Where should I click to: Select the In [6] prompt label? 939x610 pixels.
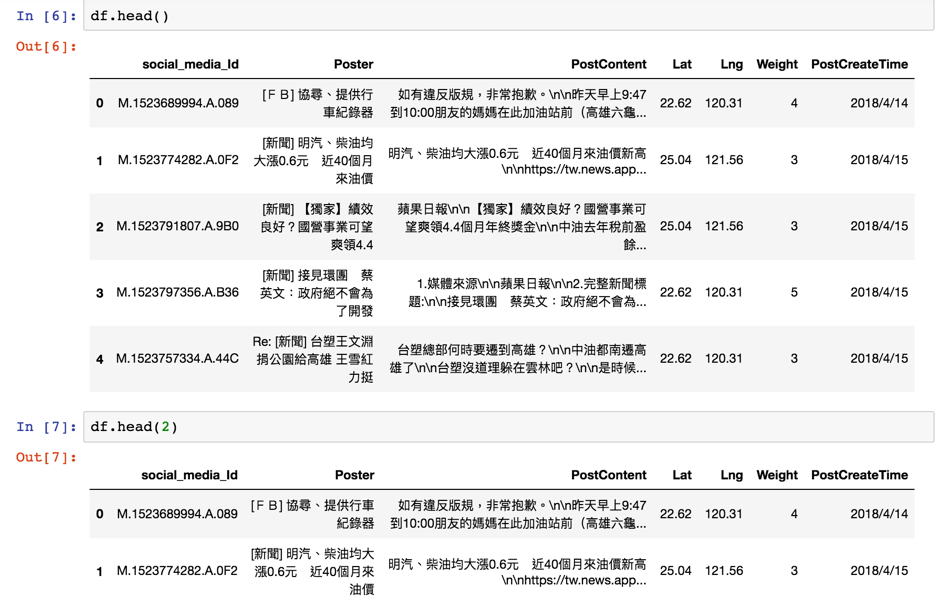[x=46, y=16]
